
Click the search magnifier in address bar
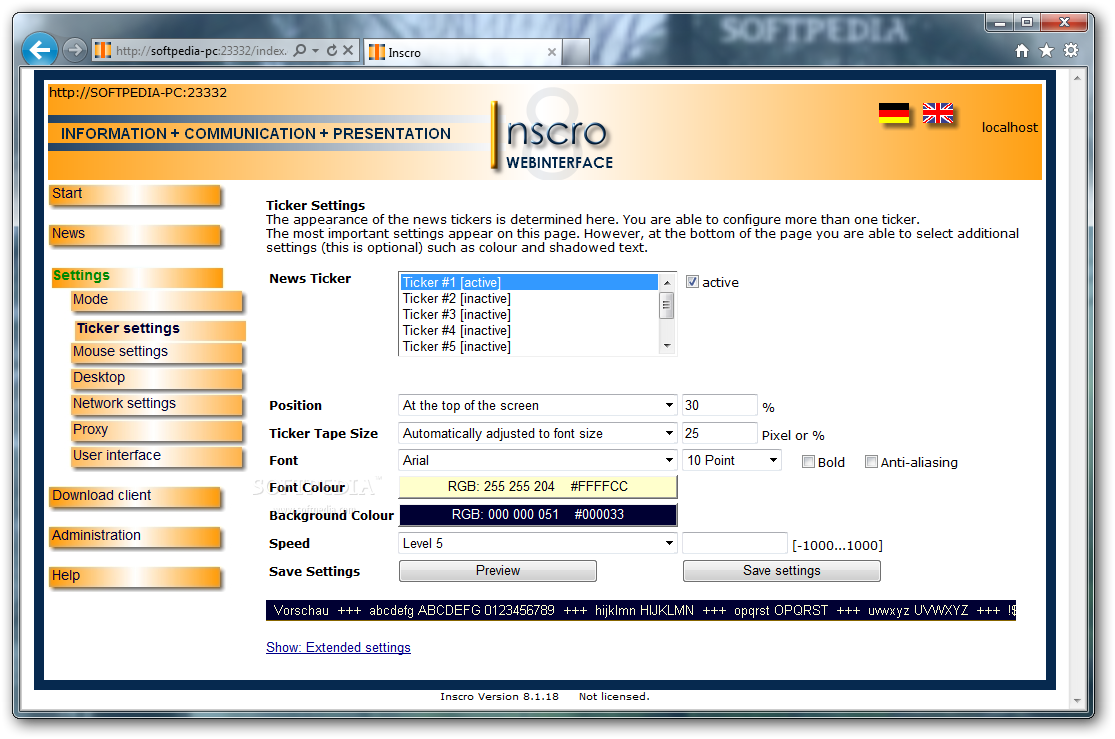[x=300, y=50]
